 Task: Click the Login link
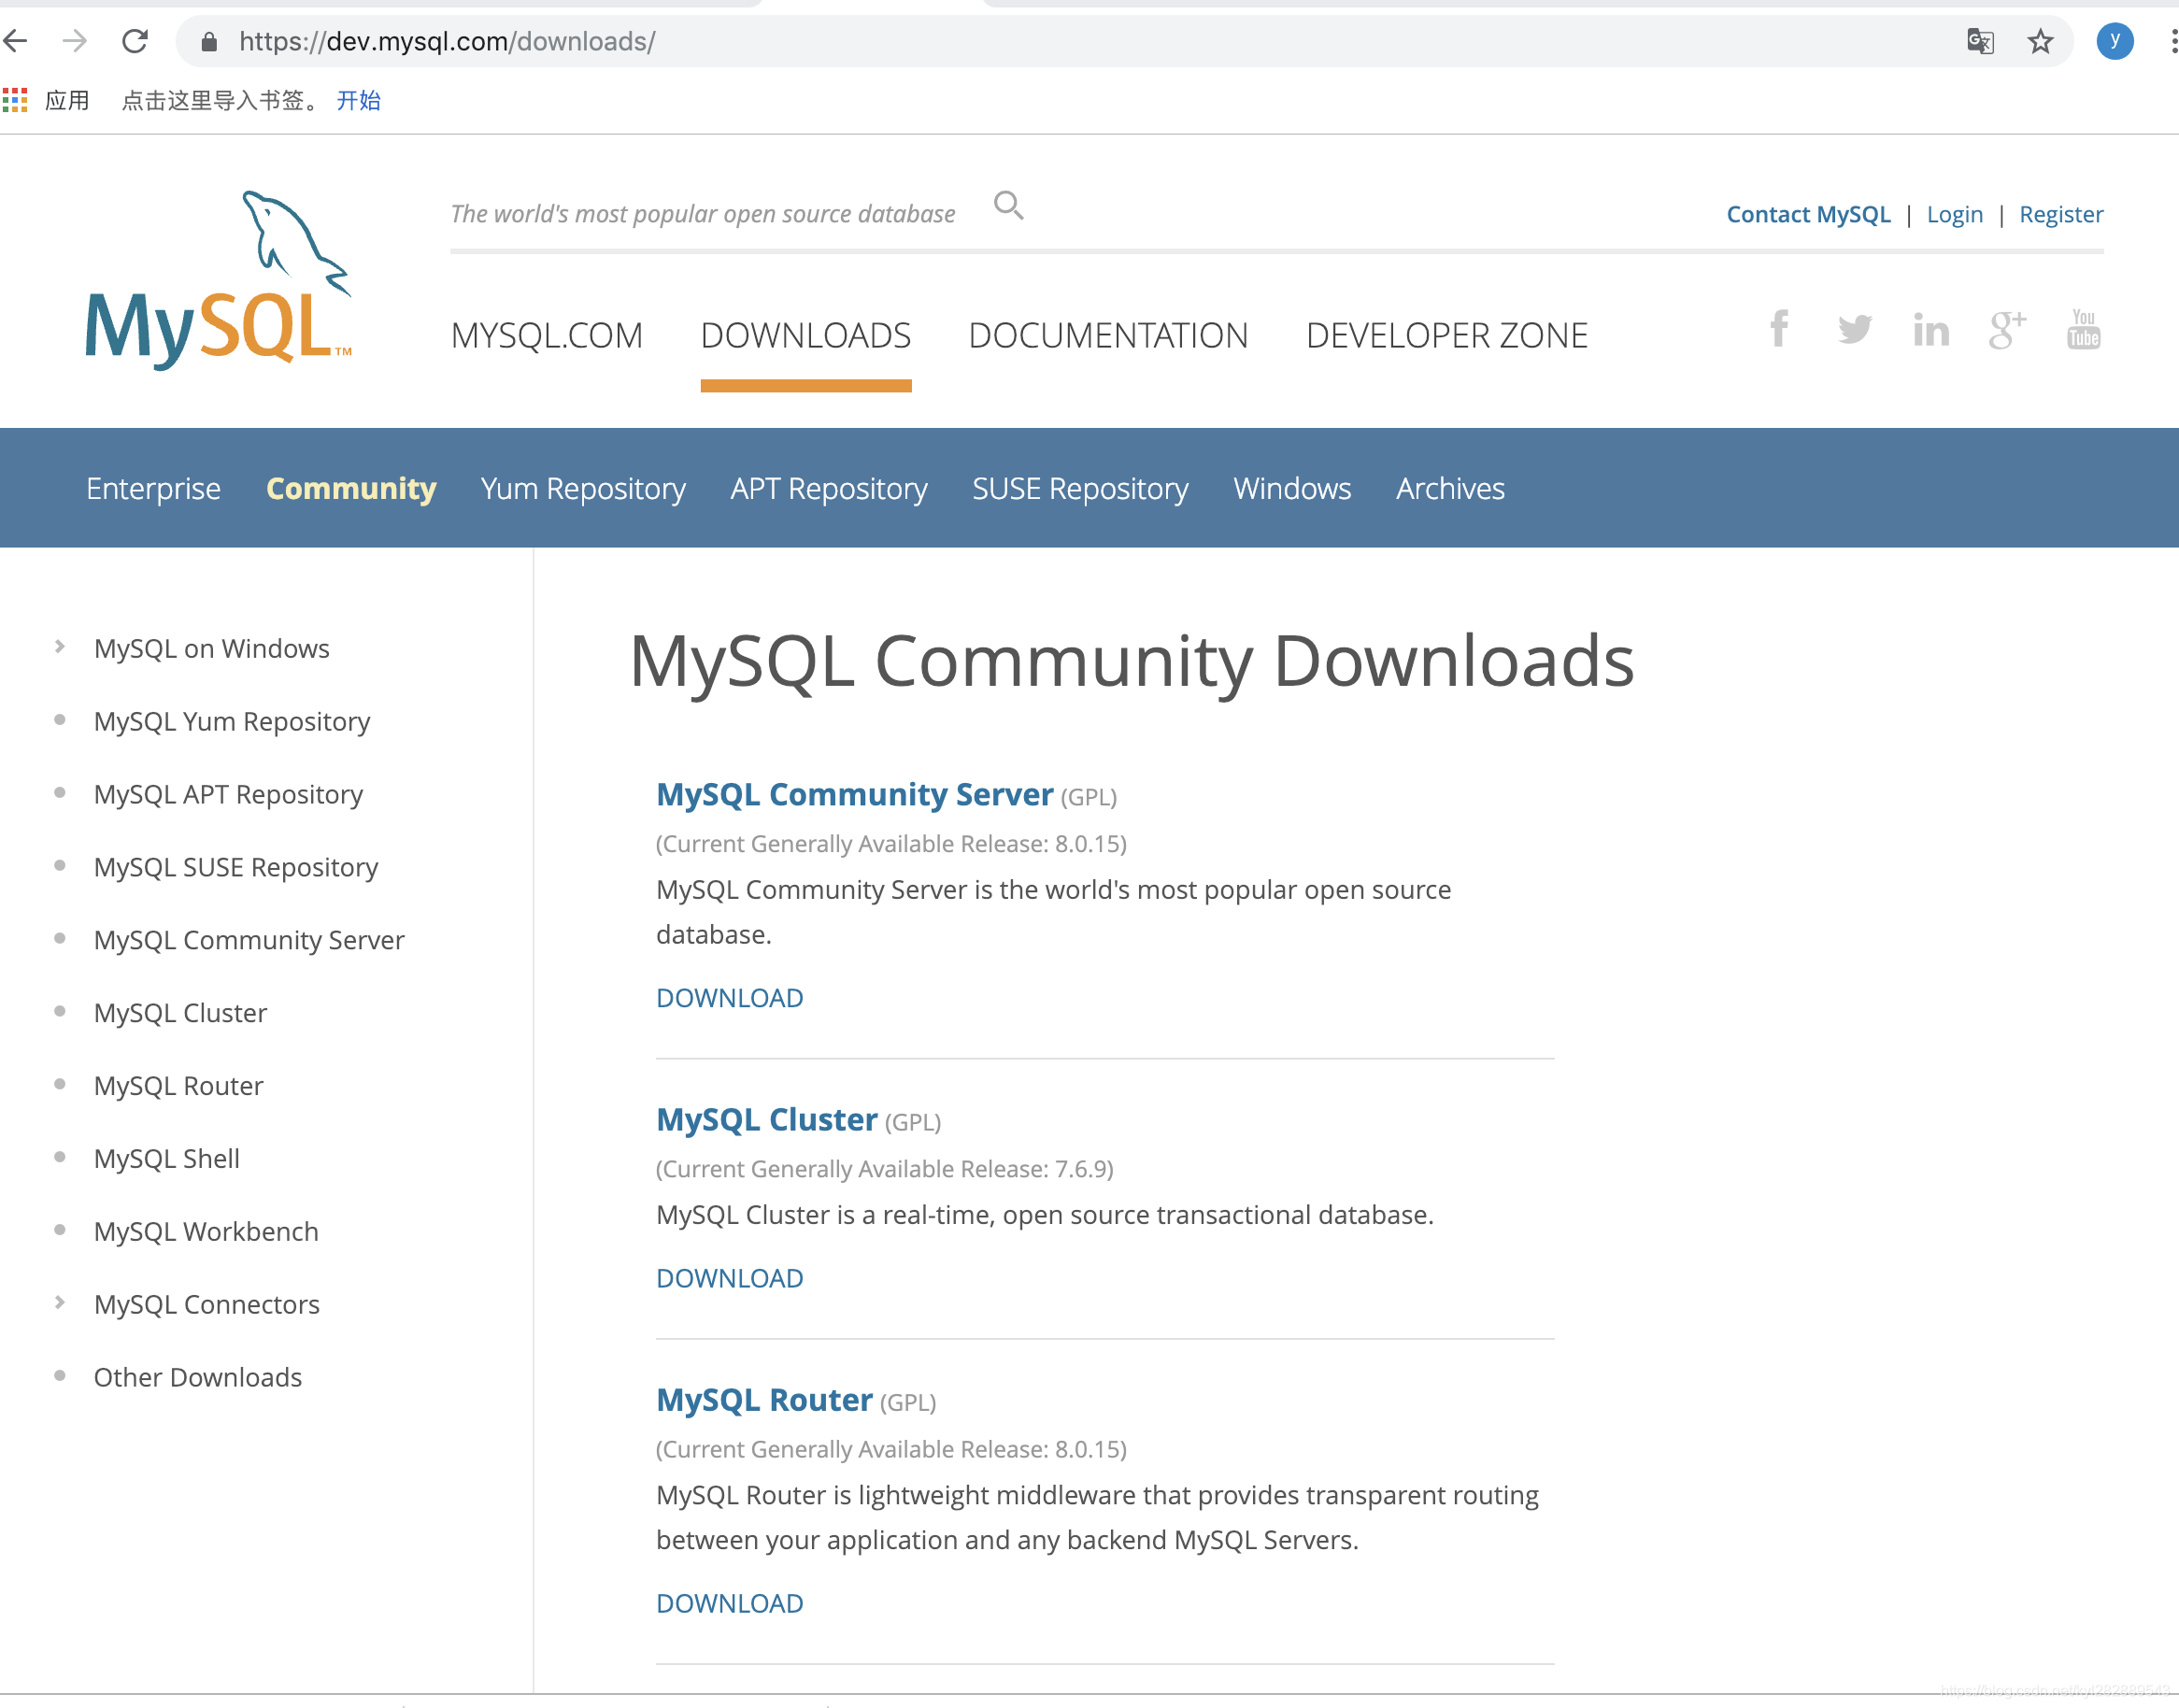1954,214
